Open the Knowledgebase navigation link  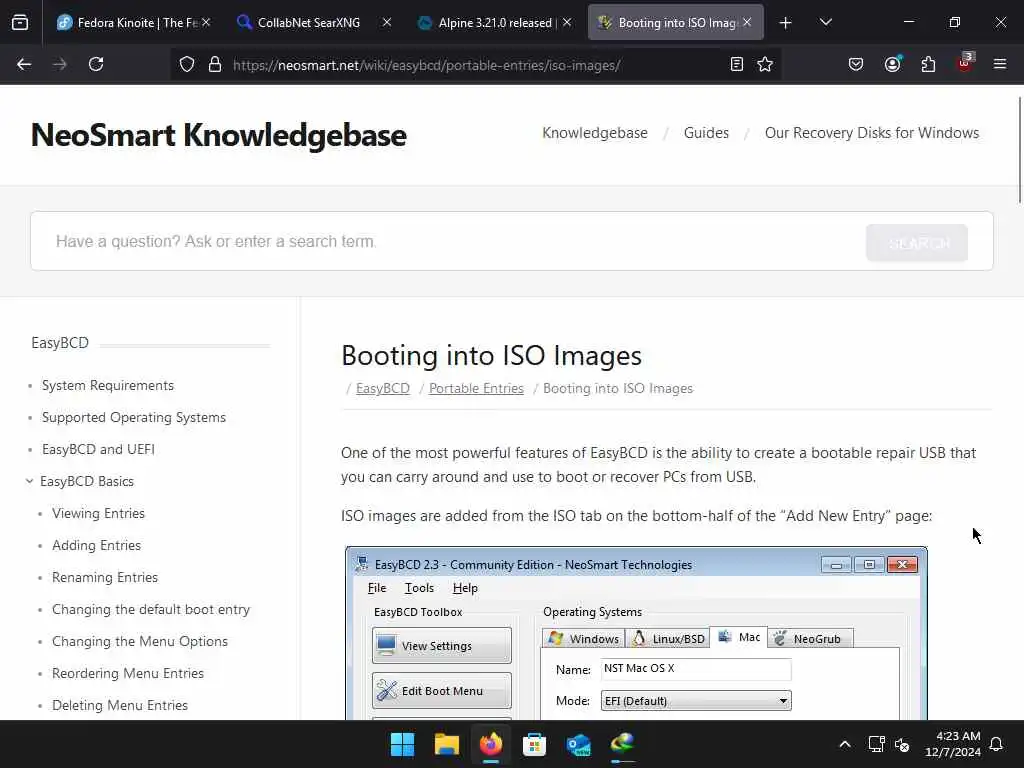point(595,133)
